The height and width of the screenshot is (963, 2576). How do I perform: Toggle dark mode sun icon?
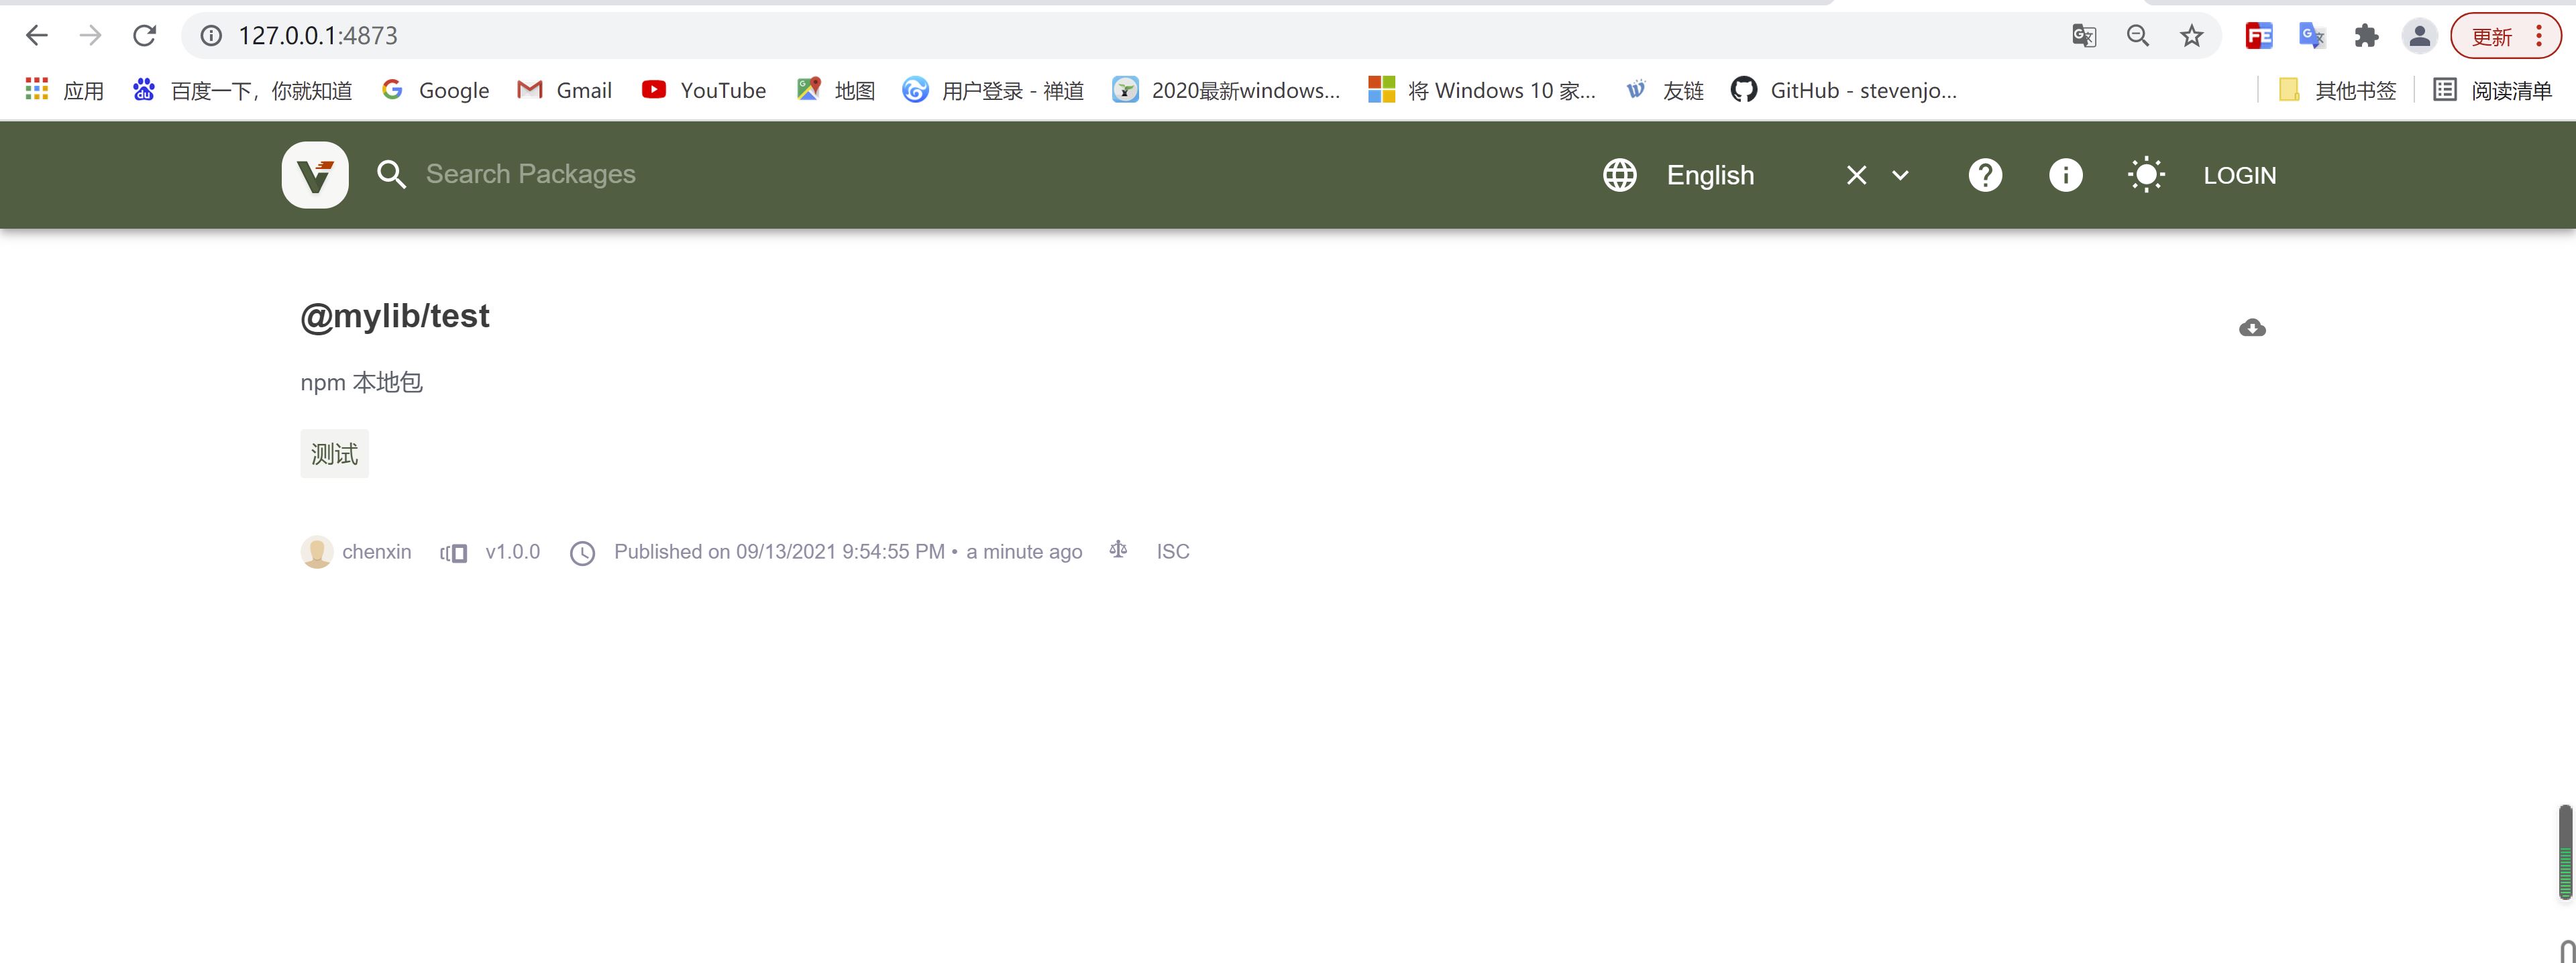coord(2146,175)
